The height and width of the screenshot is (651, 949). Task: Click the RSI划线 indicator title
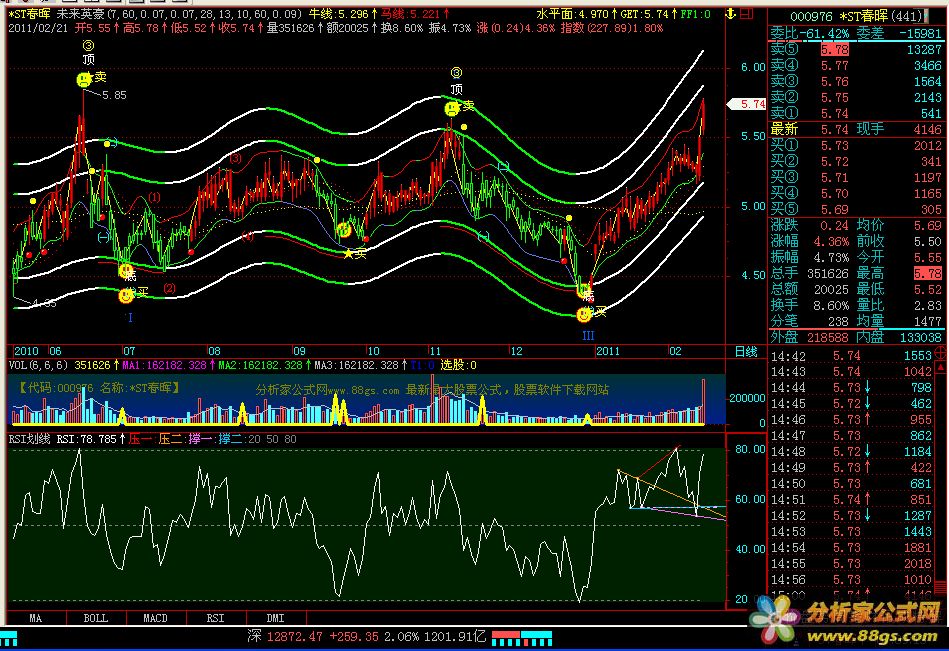30,439
